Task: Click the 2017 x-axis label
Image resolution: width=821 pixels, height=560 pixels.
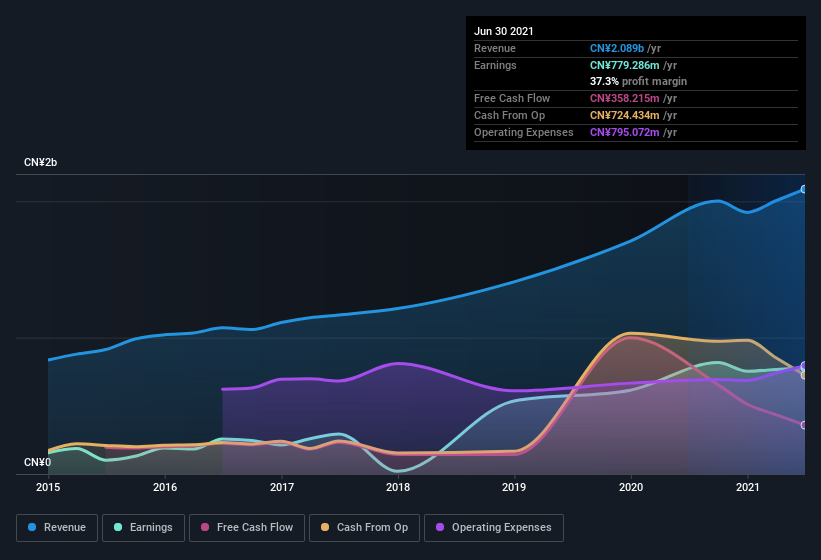Action: [x=282, y=487]
